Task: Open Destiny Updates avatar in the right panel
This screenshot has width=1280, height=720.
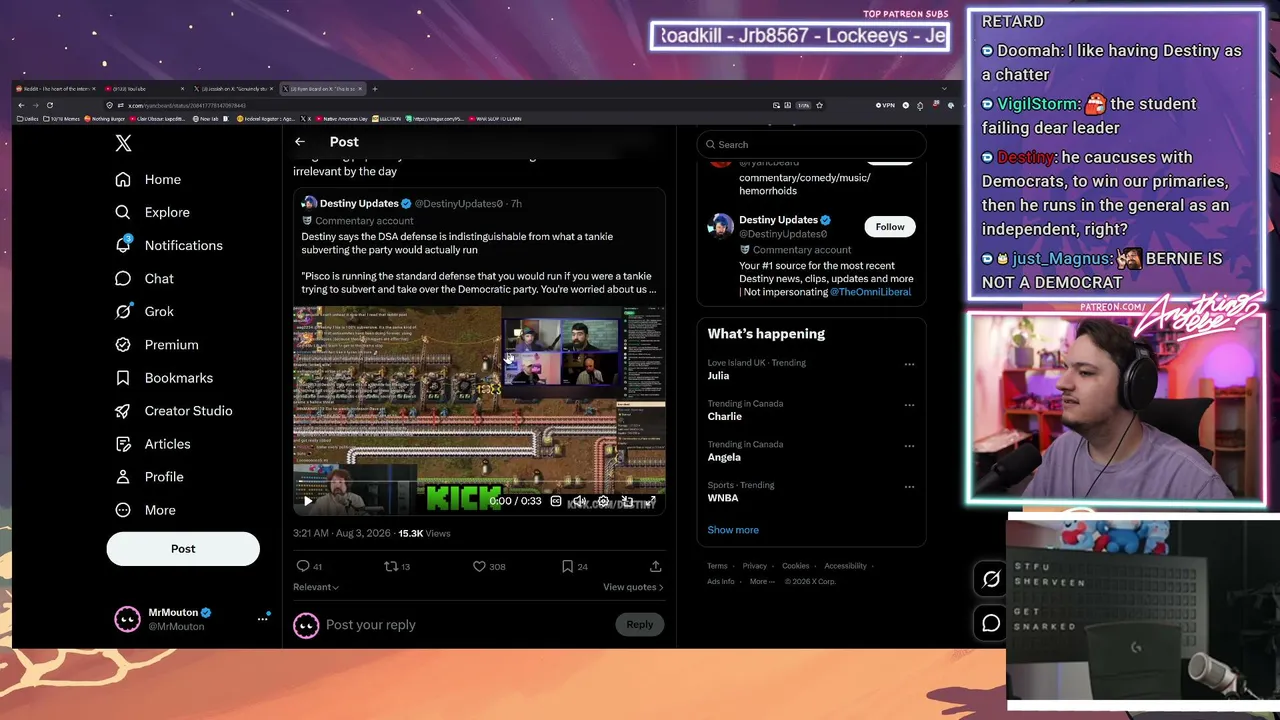Action: 720,226
